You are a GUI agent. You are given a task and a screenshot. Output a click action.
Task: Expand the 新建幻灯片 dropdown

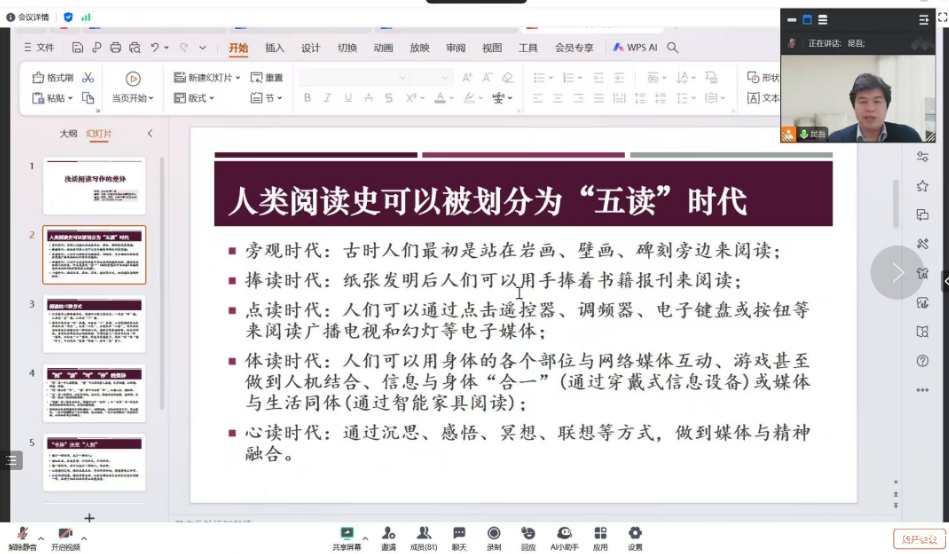(237, 78)
